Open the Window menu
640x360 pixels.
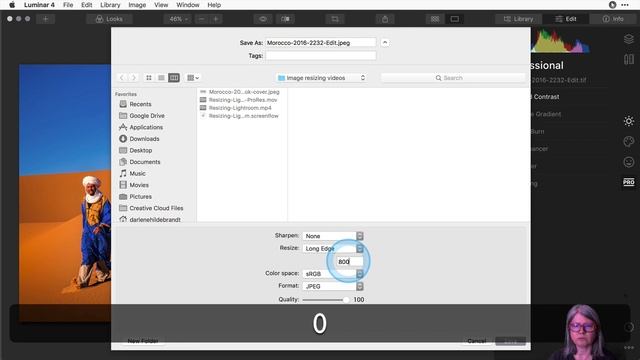[x=188, y=5]
